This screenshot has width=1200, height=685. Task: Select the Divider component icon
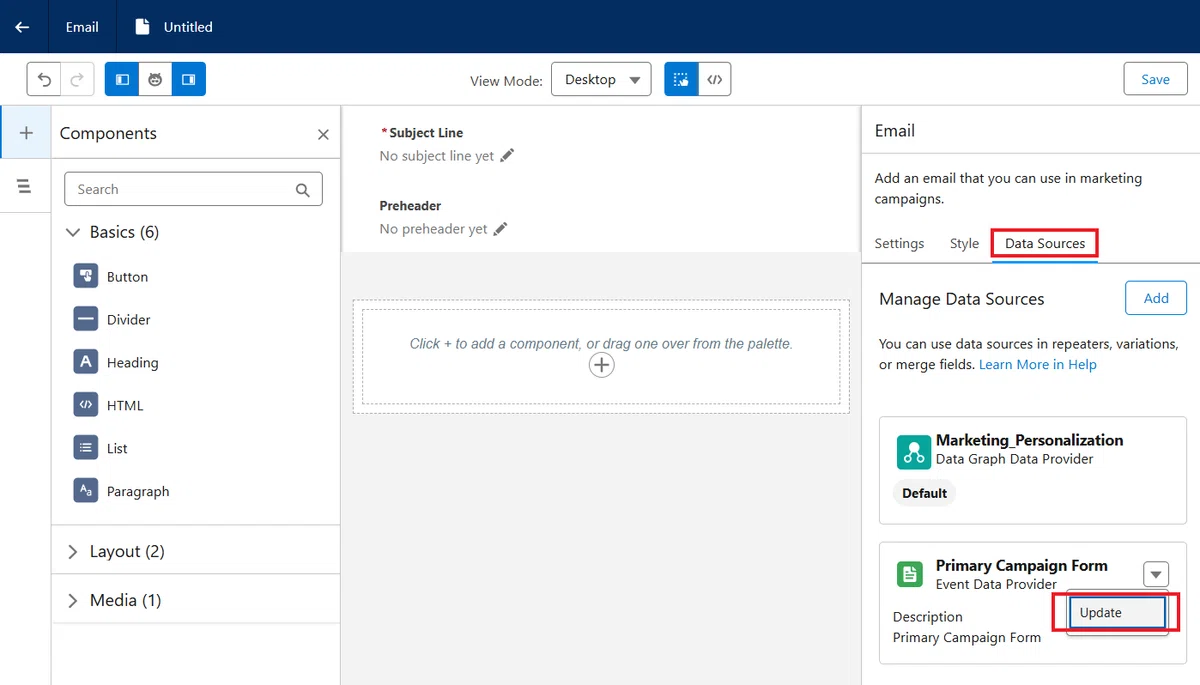click(x=86, y=319)
